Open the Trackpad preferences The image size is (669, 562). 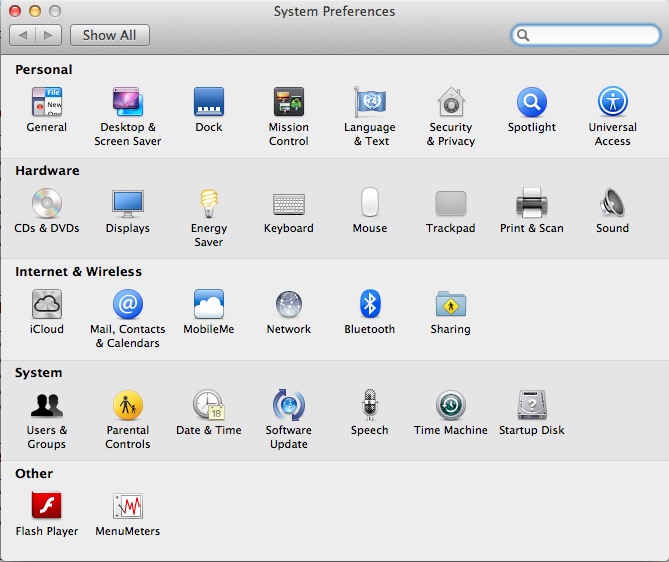pyautogui.click(x=451, y=204)
